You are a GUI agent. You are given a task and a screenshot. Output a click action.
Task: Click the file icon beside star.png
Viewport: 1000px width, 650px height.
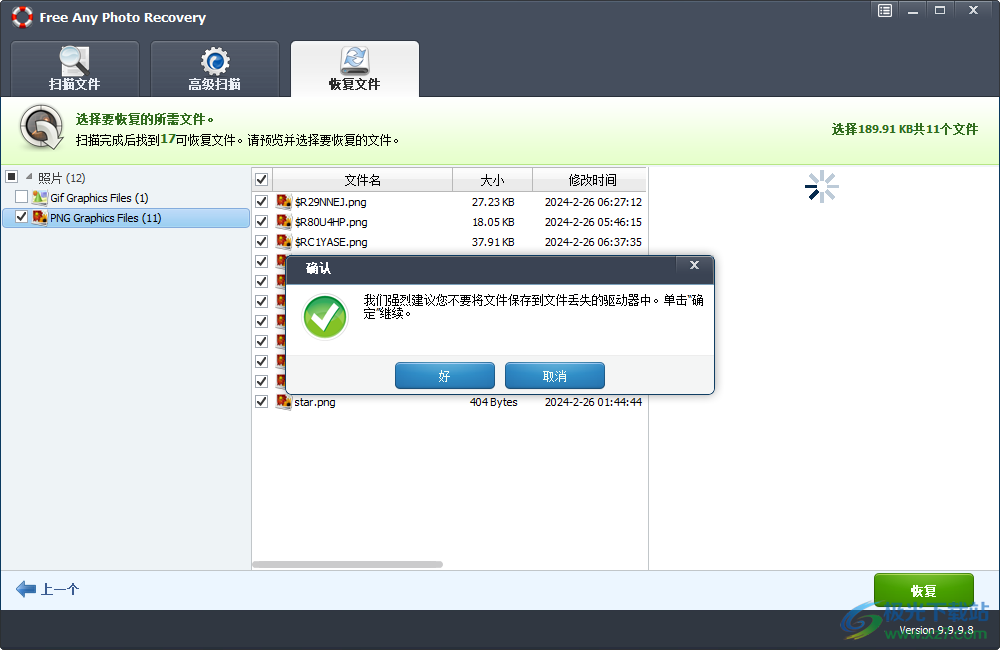point(281,401)
